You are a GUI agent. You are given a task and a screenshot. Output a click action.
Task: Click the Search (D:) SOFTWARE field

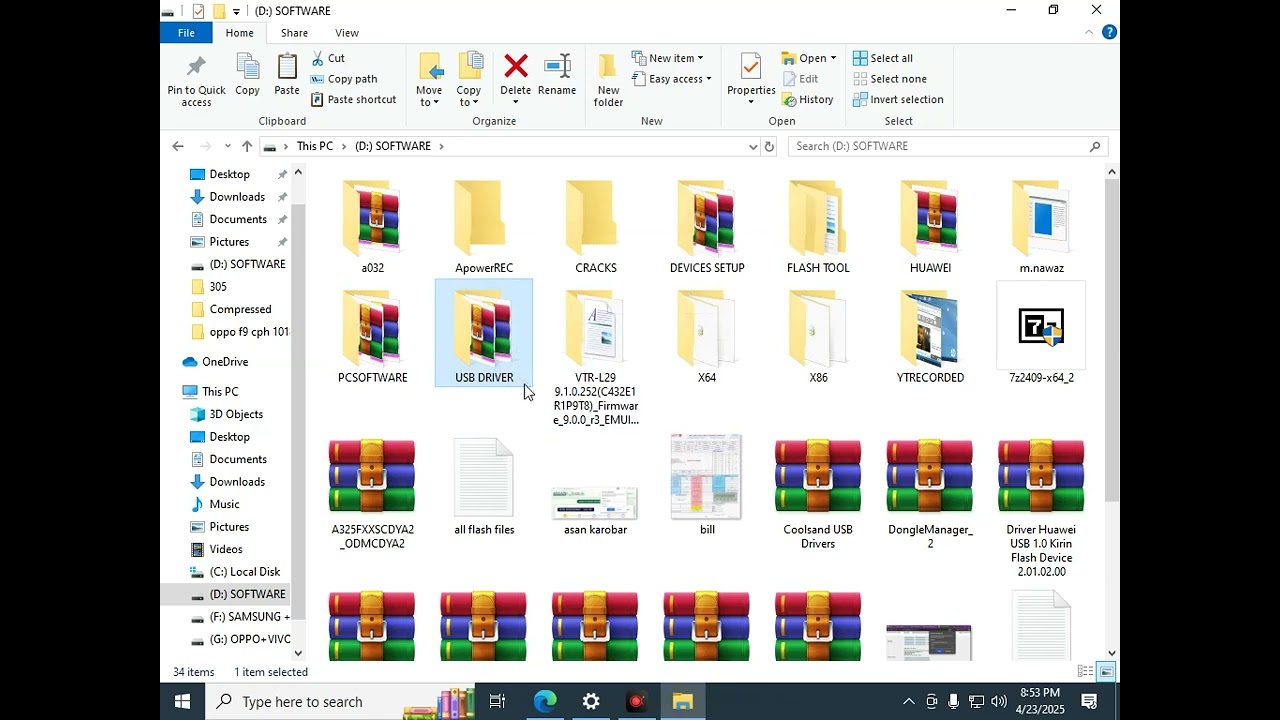948,146
